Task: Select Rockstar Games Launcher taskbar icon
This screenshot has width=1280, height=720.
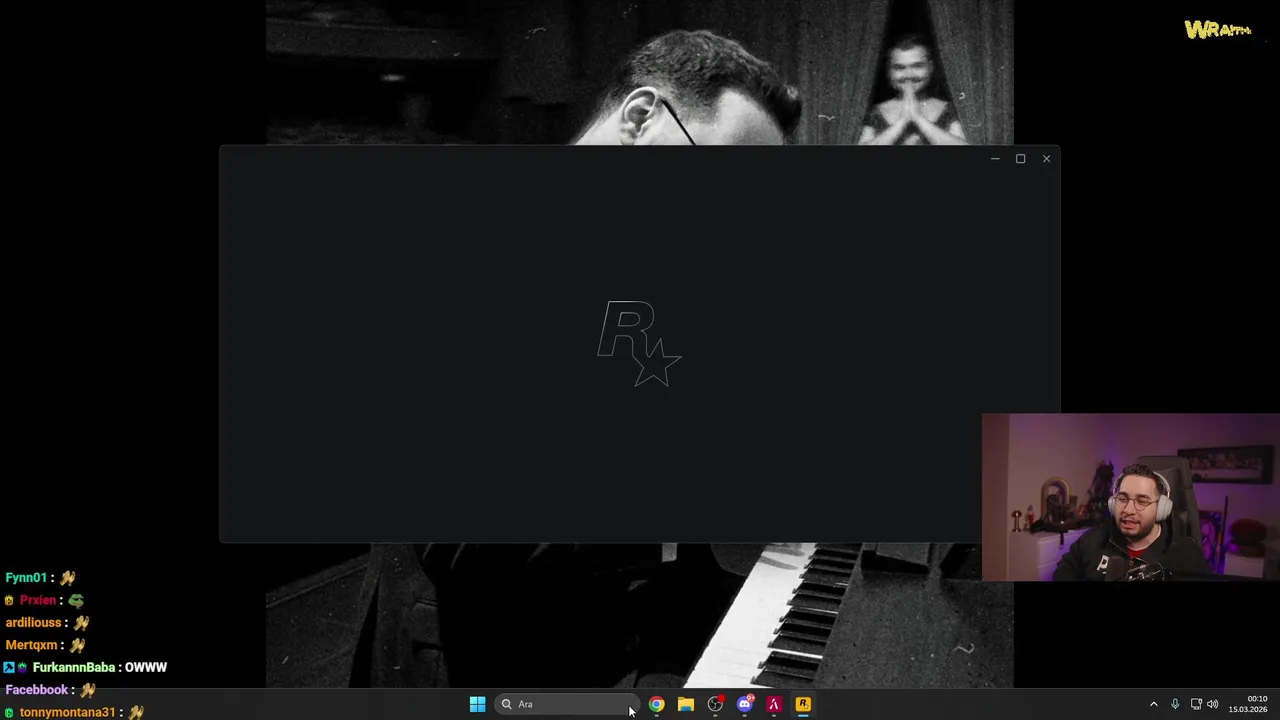Action: [803, 704]
